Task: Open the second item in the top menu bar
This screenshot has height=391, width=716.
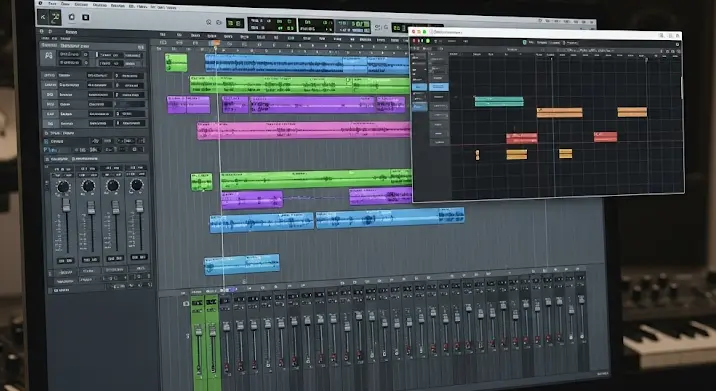Action: coord(65,4)
